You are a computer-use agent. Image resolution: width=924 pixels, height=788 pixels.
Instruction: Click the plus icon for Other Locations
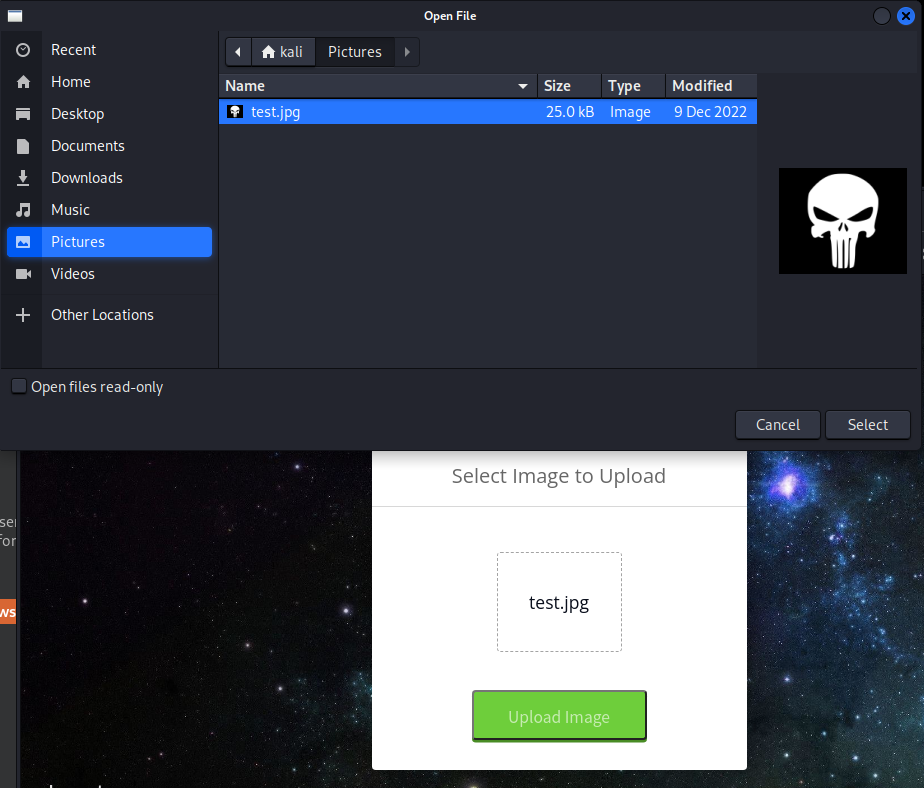click(x=23, y=315)
